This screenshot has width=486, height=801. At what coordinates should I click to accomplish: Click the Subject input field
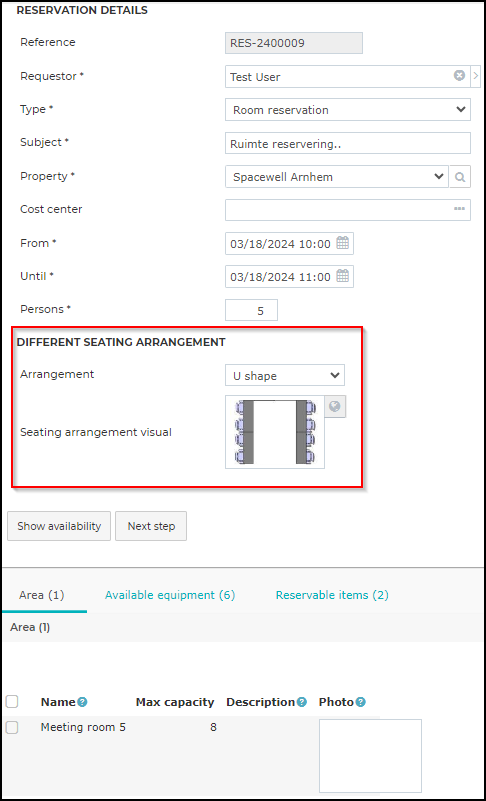(x=348, y=143)
